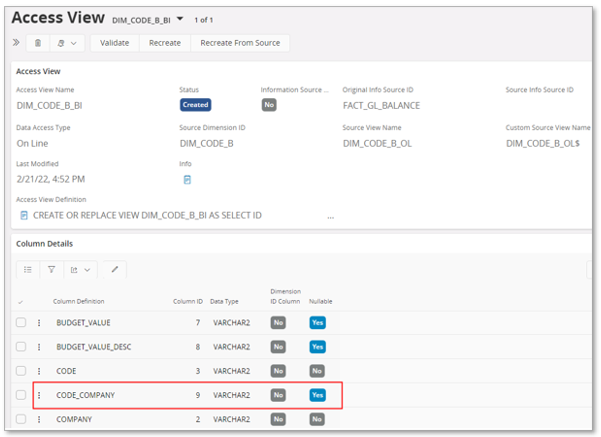Open the Info document icon
The image size is (601, 437).
point(187,180)
